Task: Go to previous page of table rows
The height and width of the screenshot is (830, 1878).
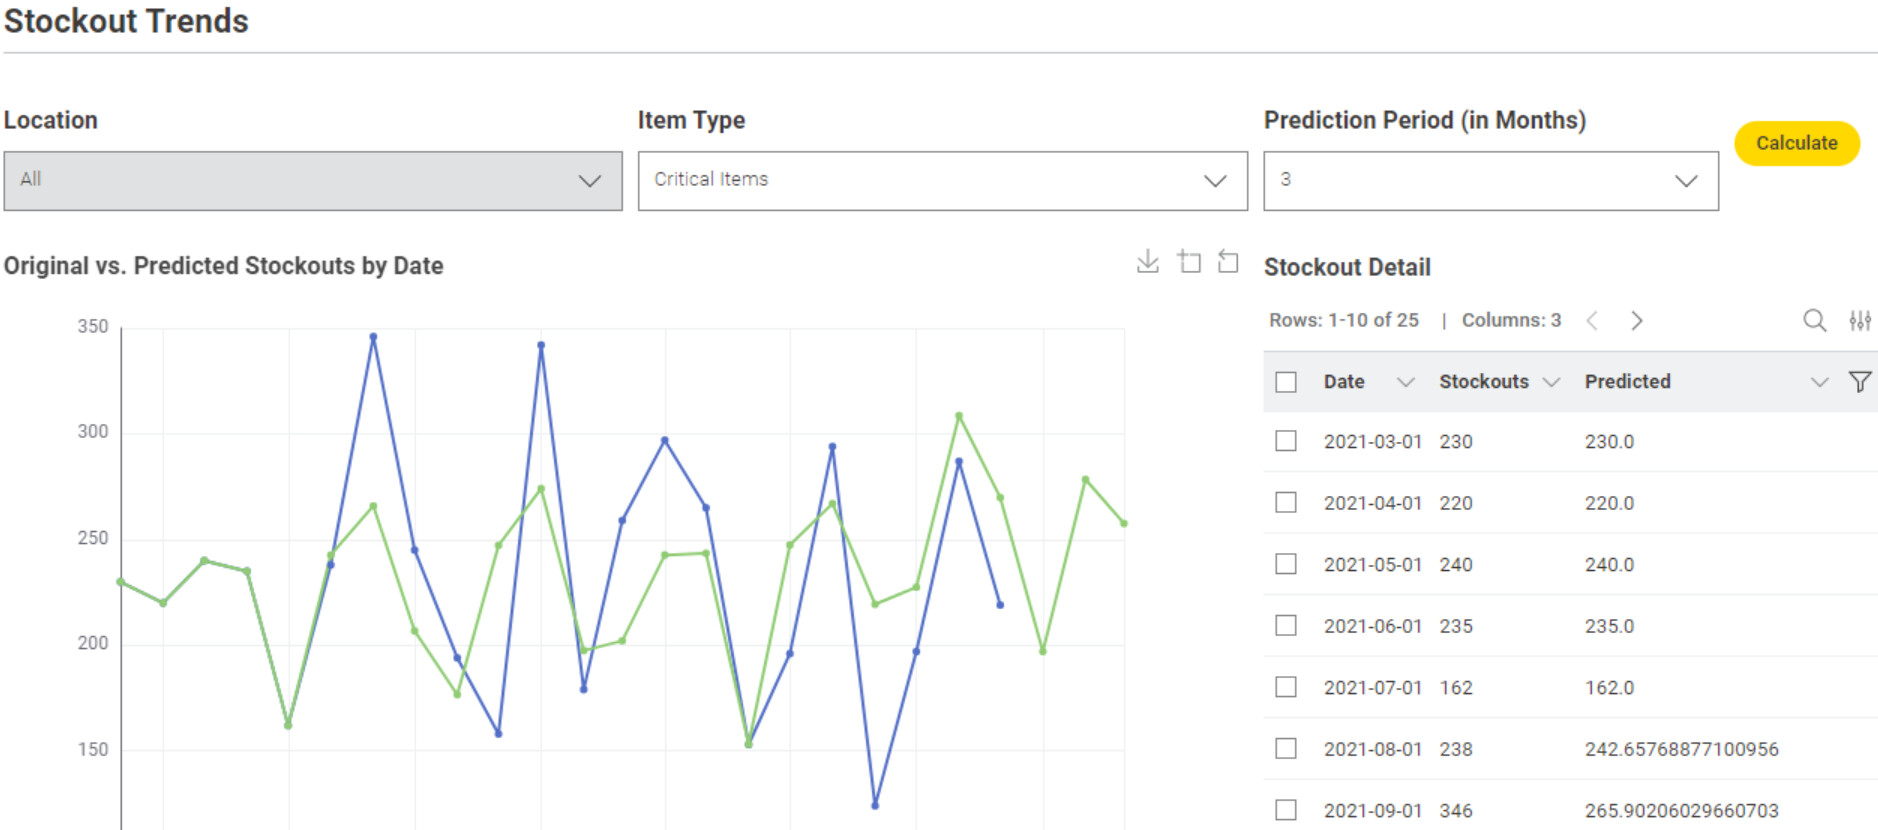Action: pyautogui.click(x=1593, y=320)
